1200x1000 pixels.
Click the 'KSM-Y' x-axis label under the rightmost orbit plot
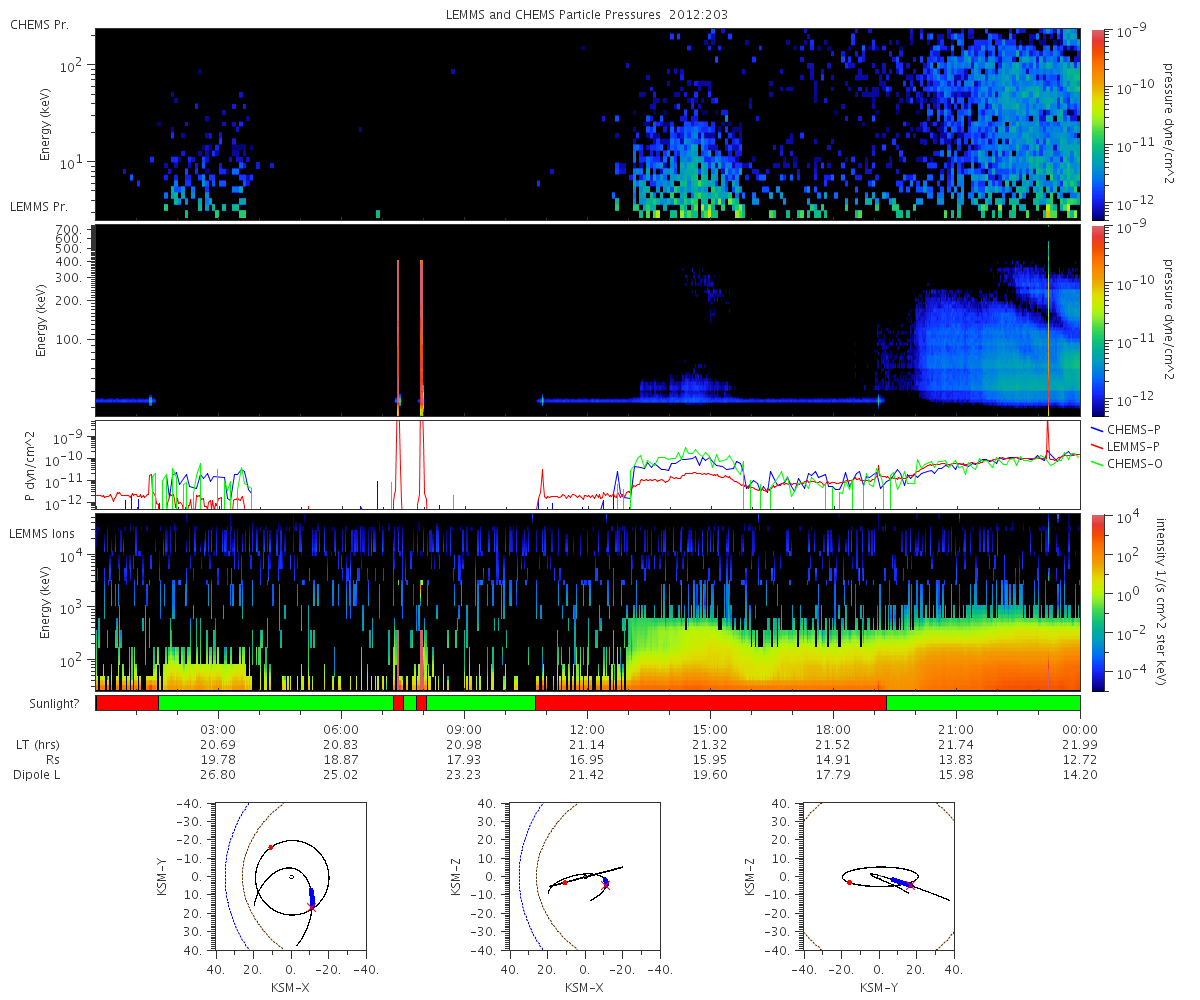879,988
